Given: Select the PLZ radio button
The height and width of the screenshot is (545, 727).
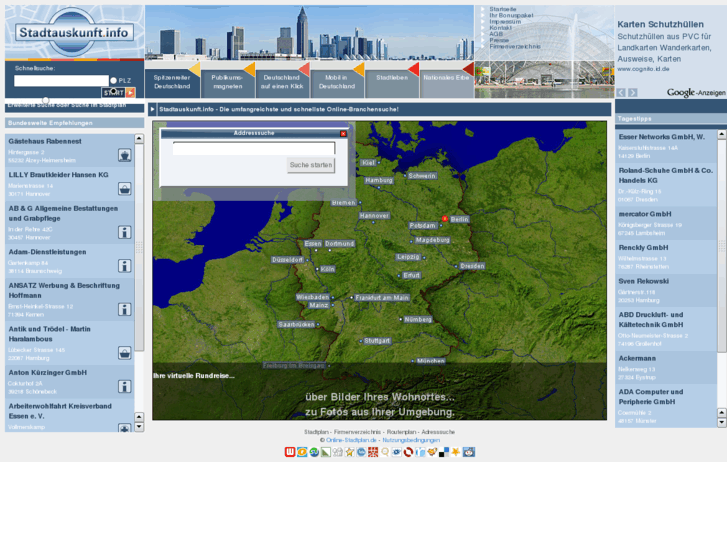Looking at the screenshot, I should (113, 81).
